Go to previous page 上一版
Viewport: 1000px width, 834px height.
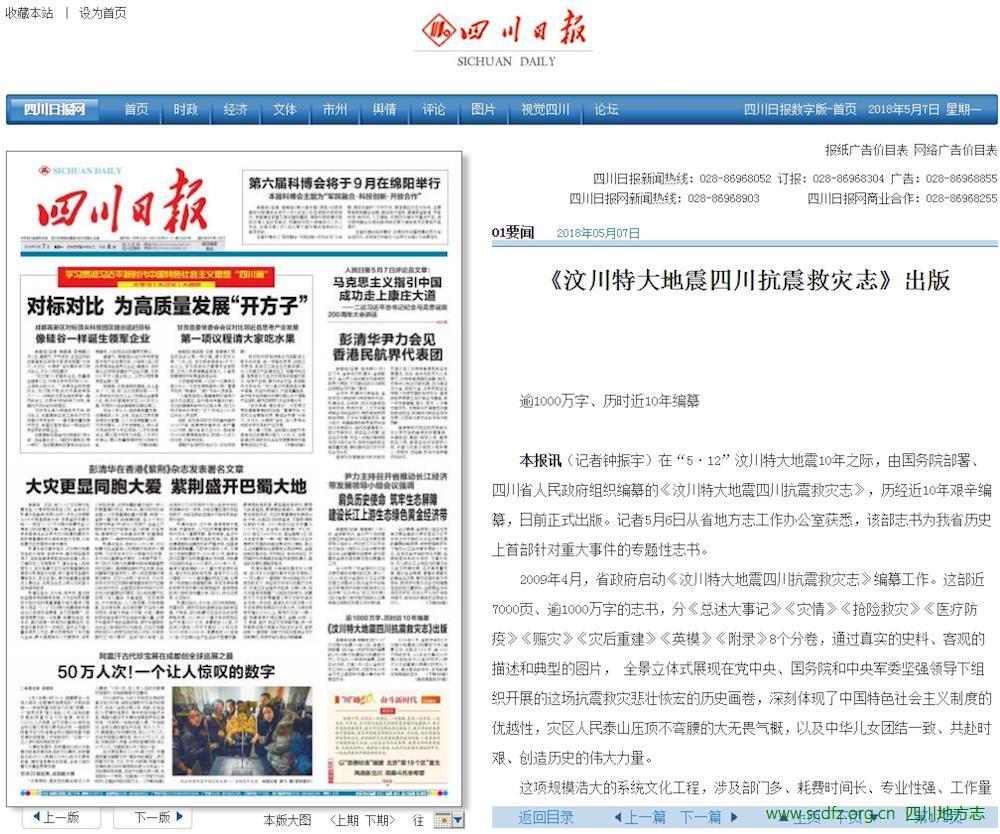coord(62,818)
